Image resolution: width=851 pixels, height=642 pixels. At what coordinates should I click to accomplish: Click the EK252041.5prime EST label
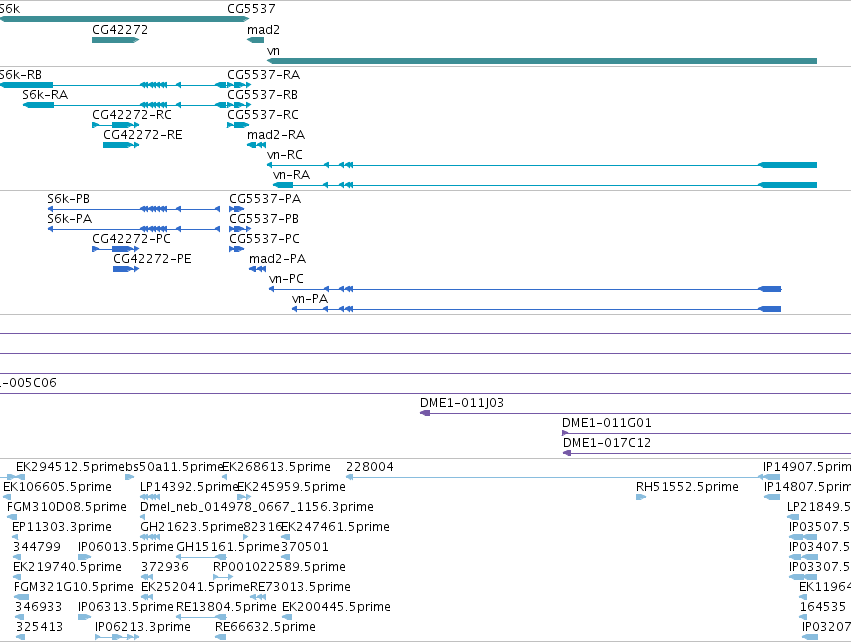coord(195,587)
